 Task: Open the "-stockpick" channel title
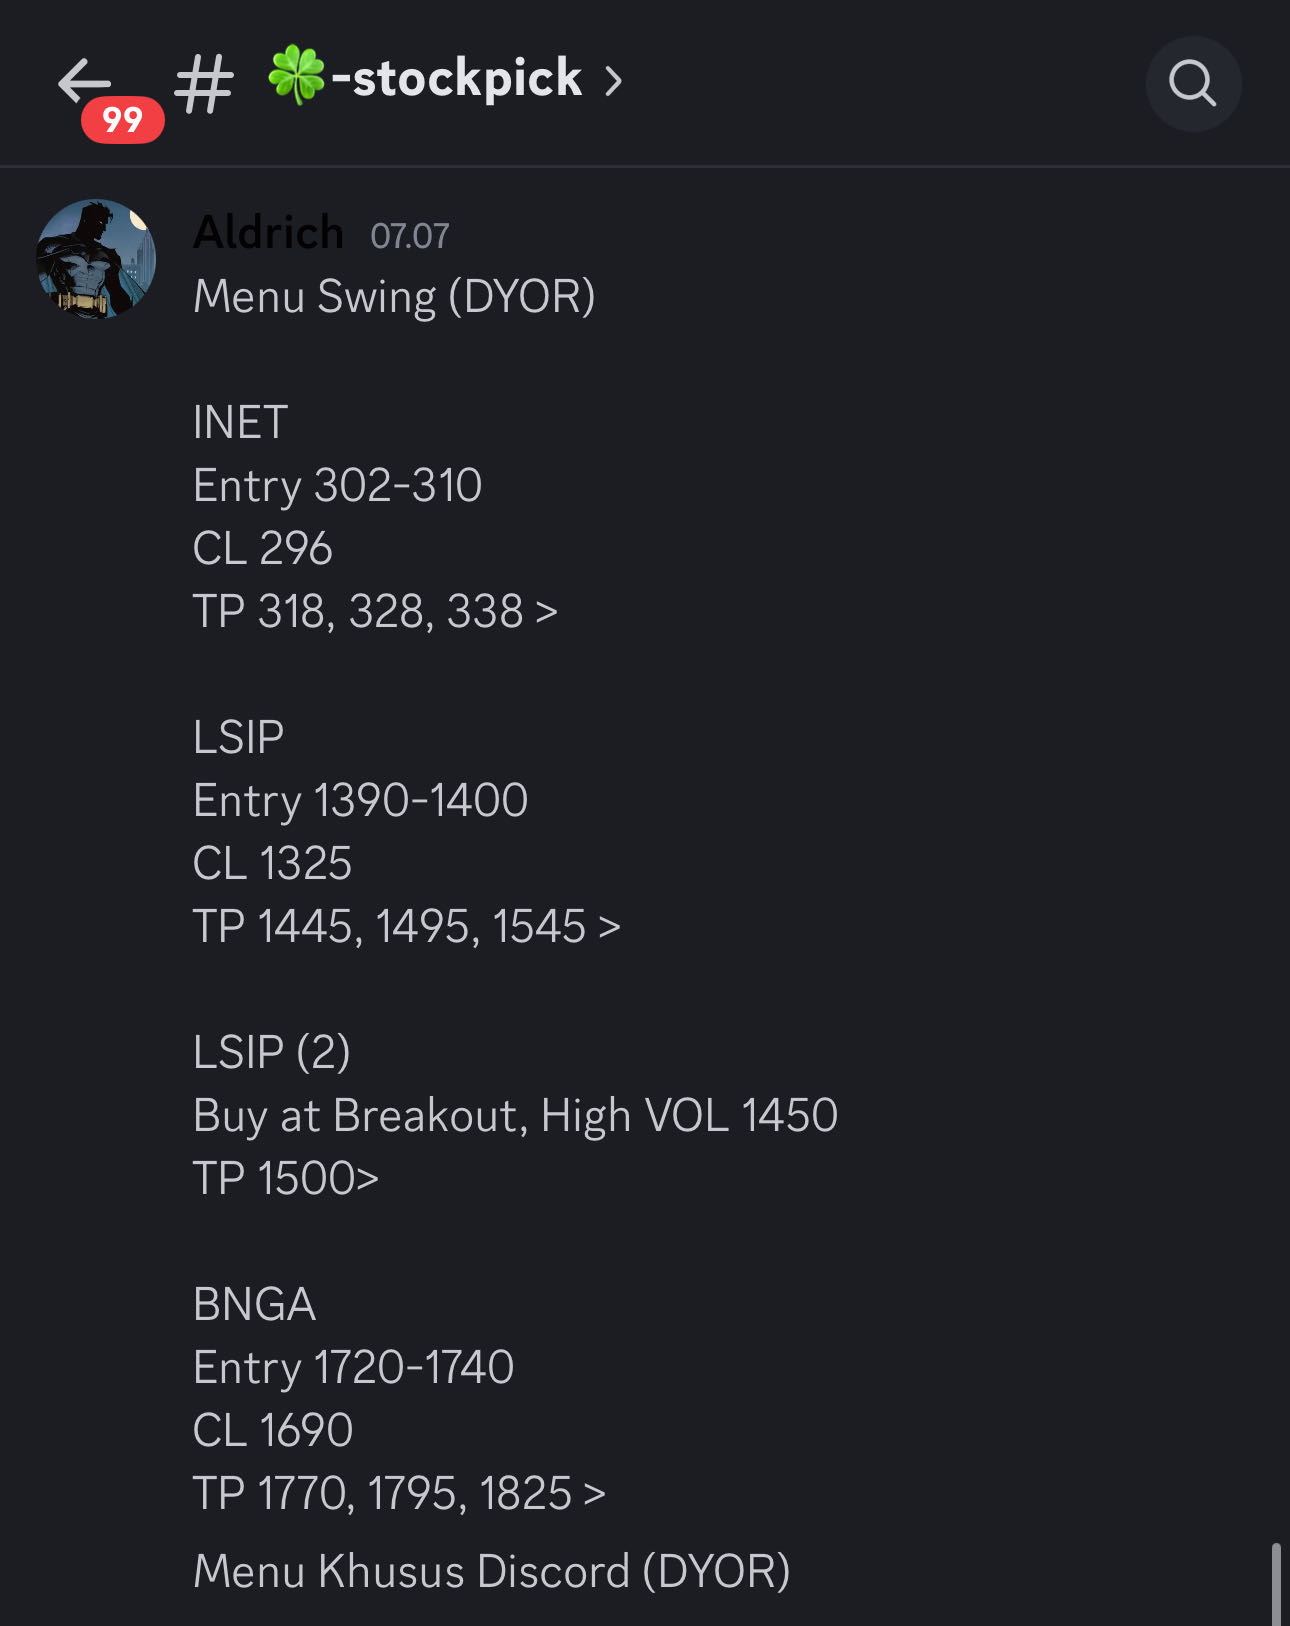pyautogui.click(x=457, y=78)
